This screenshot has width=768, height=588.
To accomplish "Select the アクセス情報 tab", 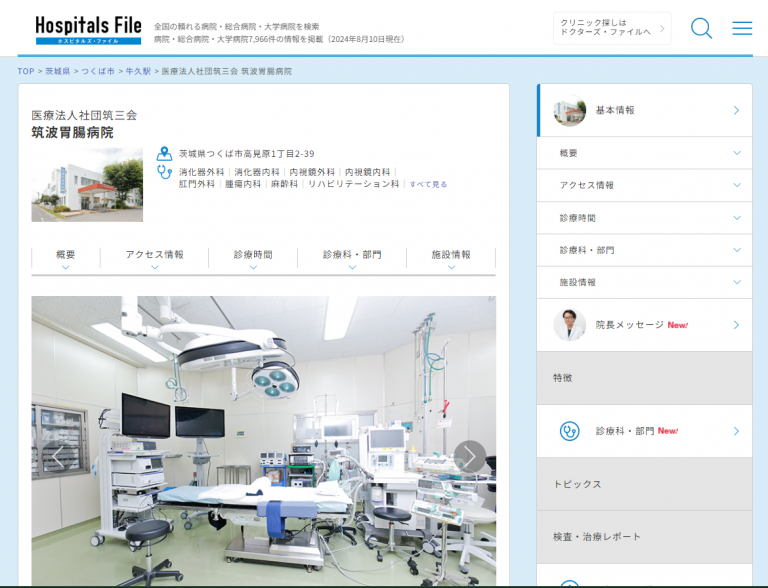I will pos(154,258).
